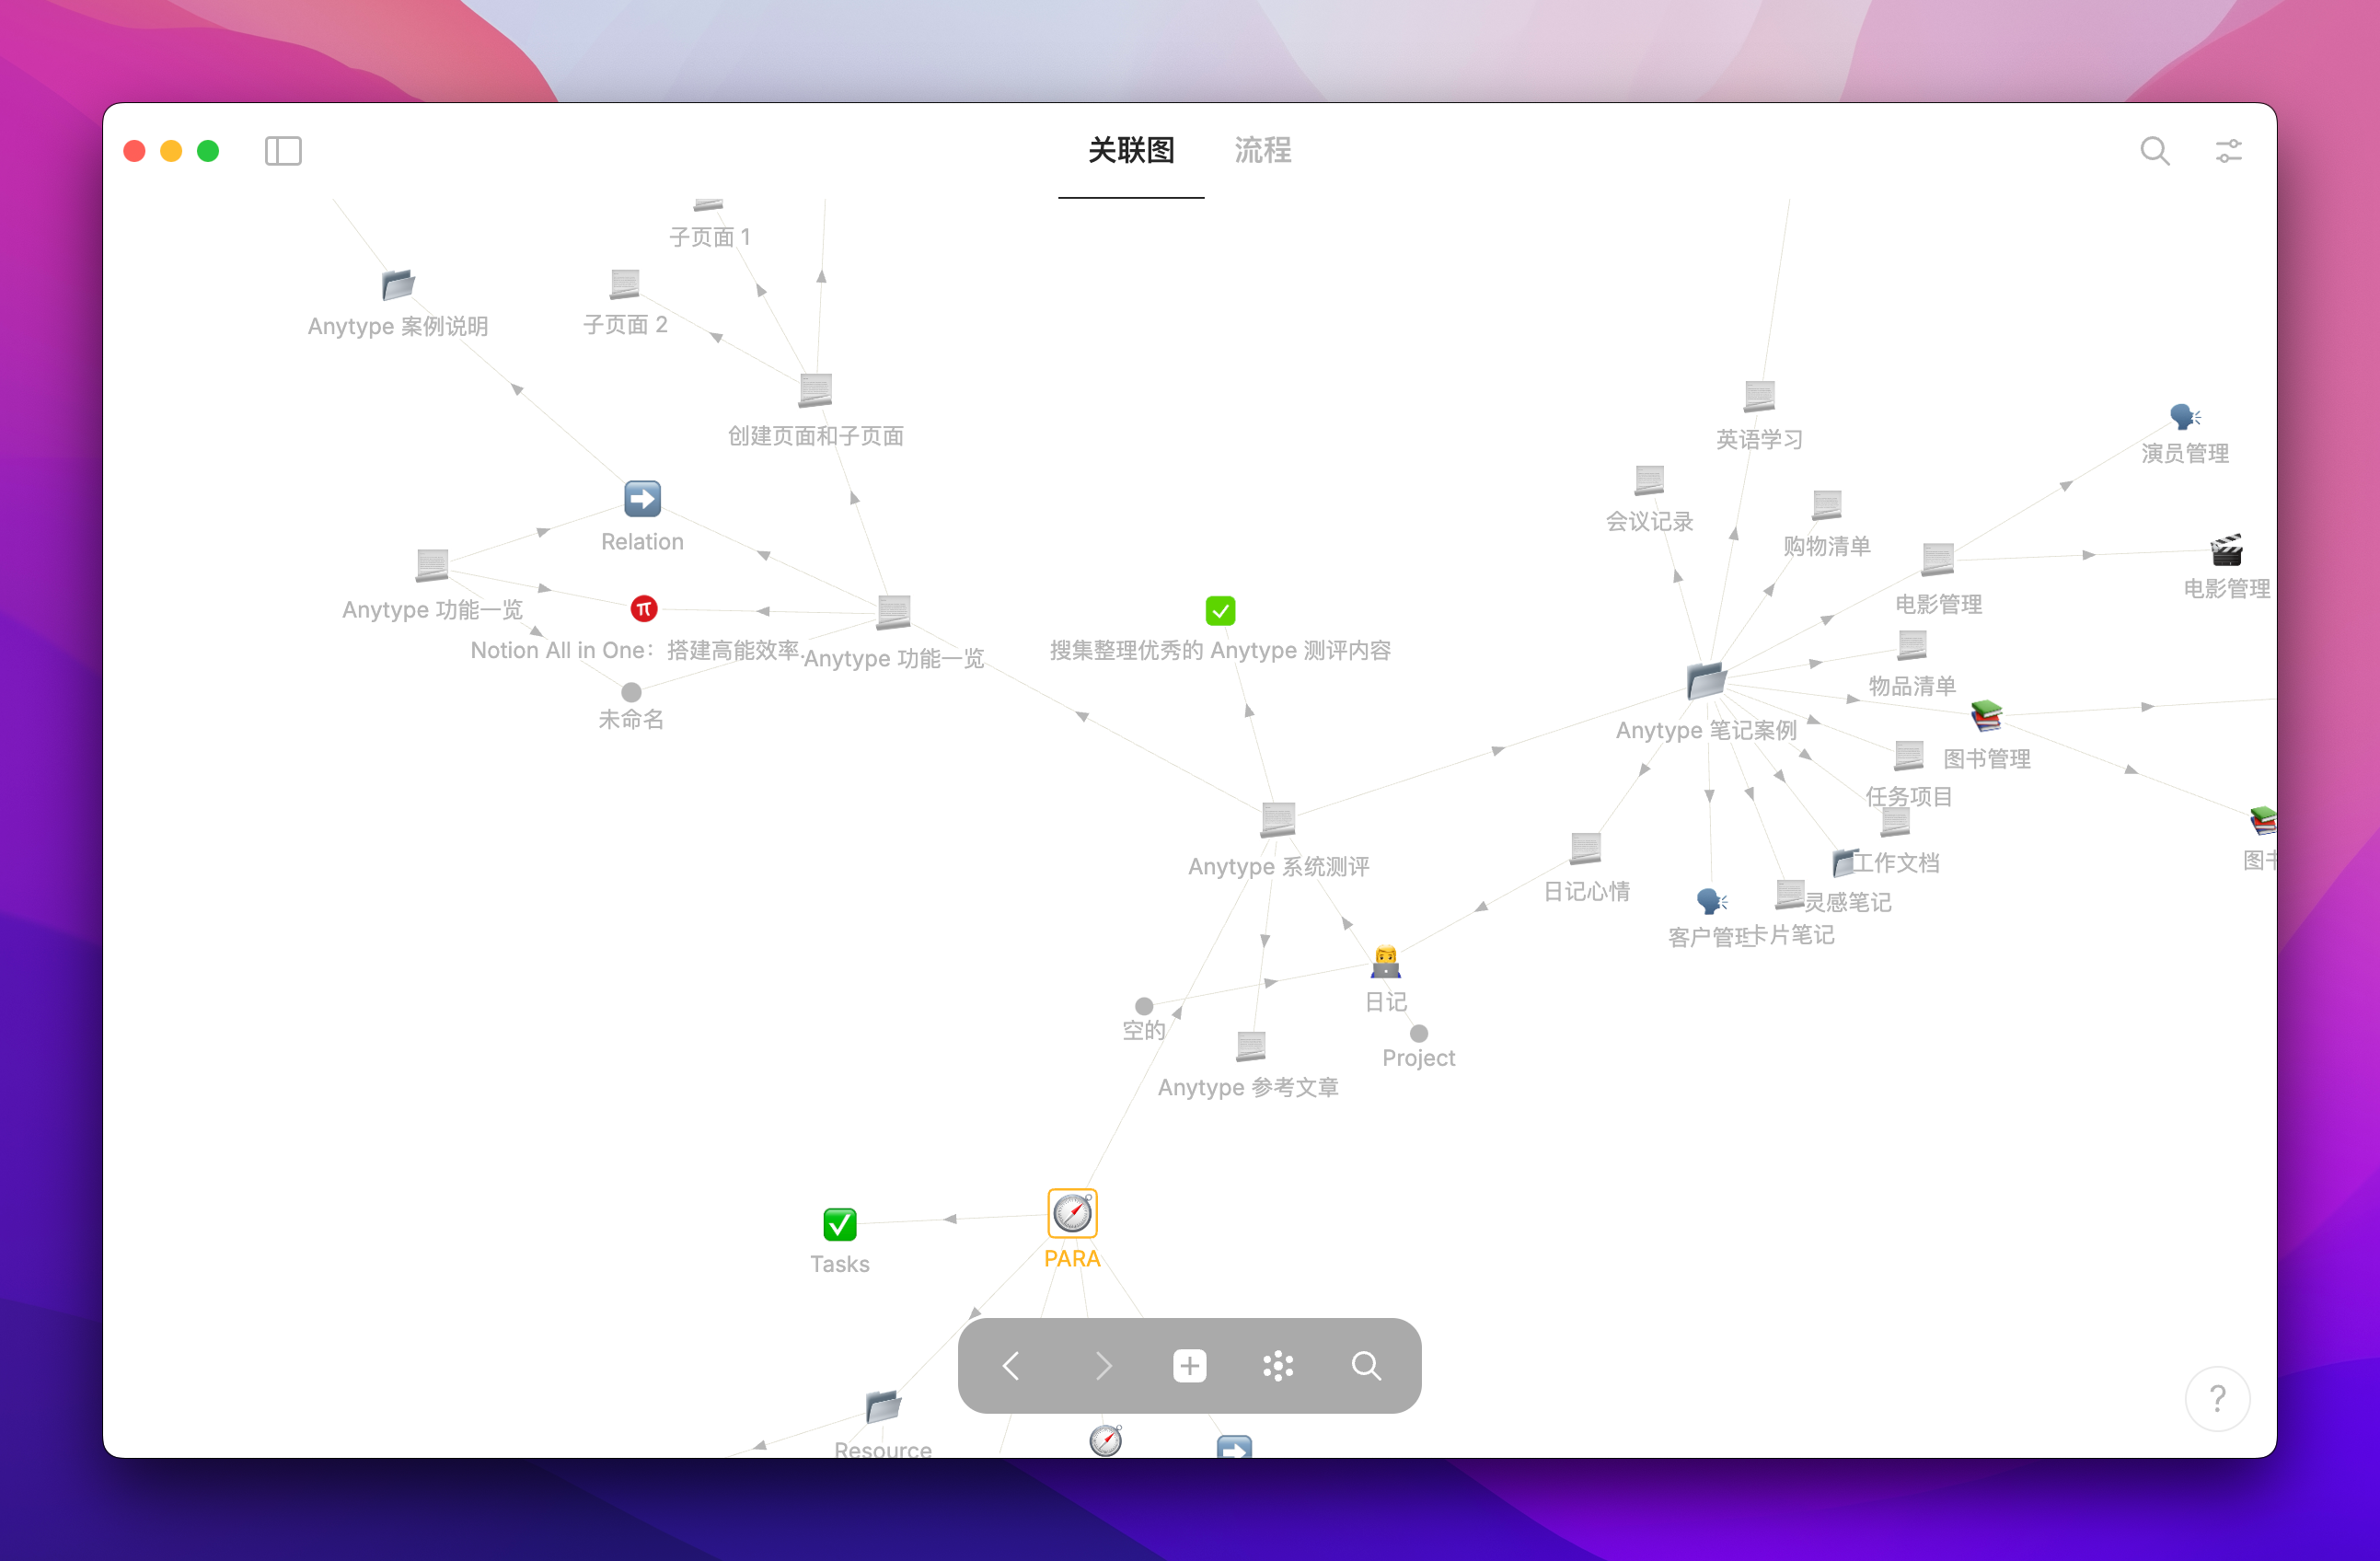
Task: Click the Anytype 功能一览 label beside Notion
Action: [894, 658]
